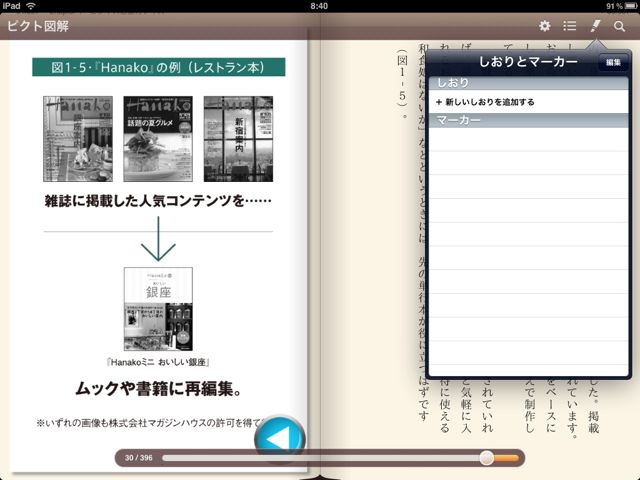Tap the 『Hanakoミニ おいしい銀座』 caption

(x=158, y=362)
